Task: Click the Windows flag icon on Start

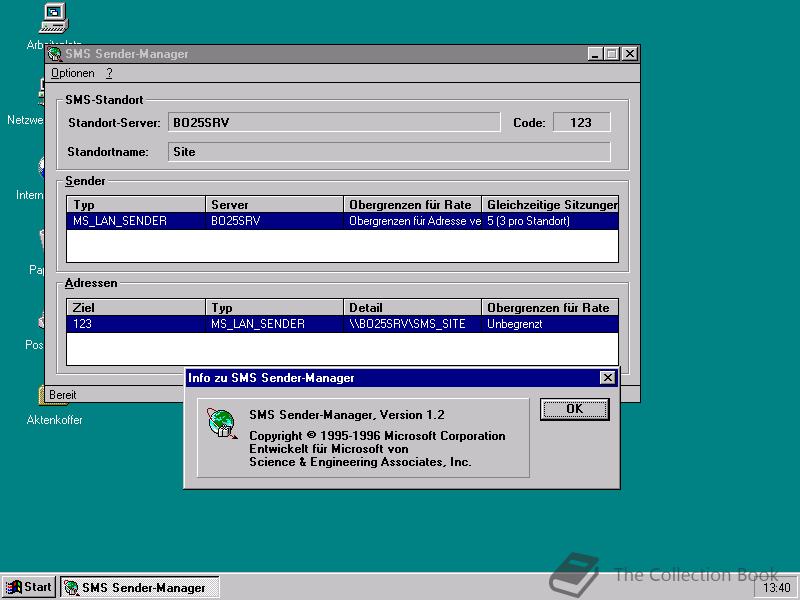Action: [x=14, y=587]
